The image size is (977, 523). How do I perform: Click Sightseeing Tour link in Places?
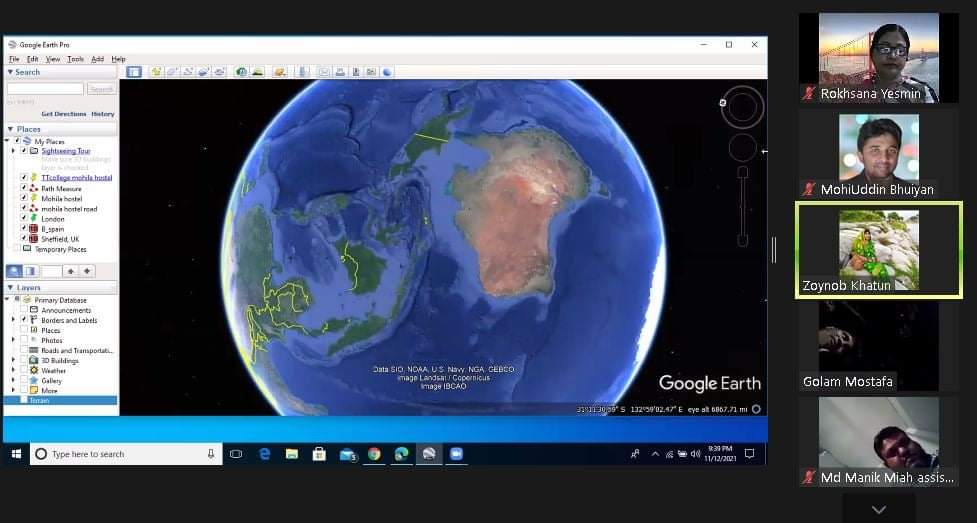66,151
